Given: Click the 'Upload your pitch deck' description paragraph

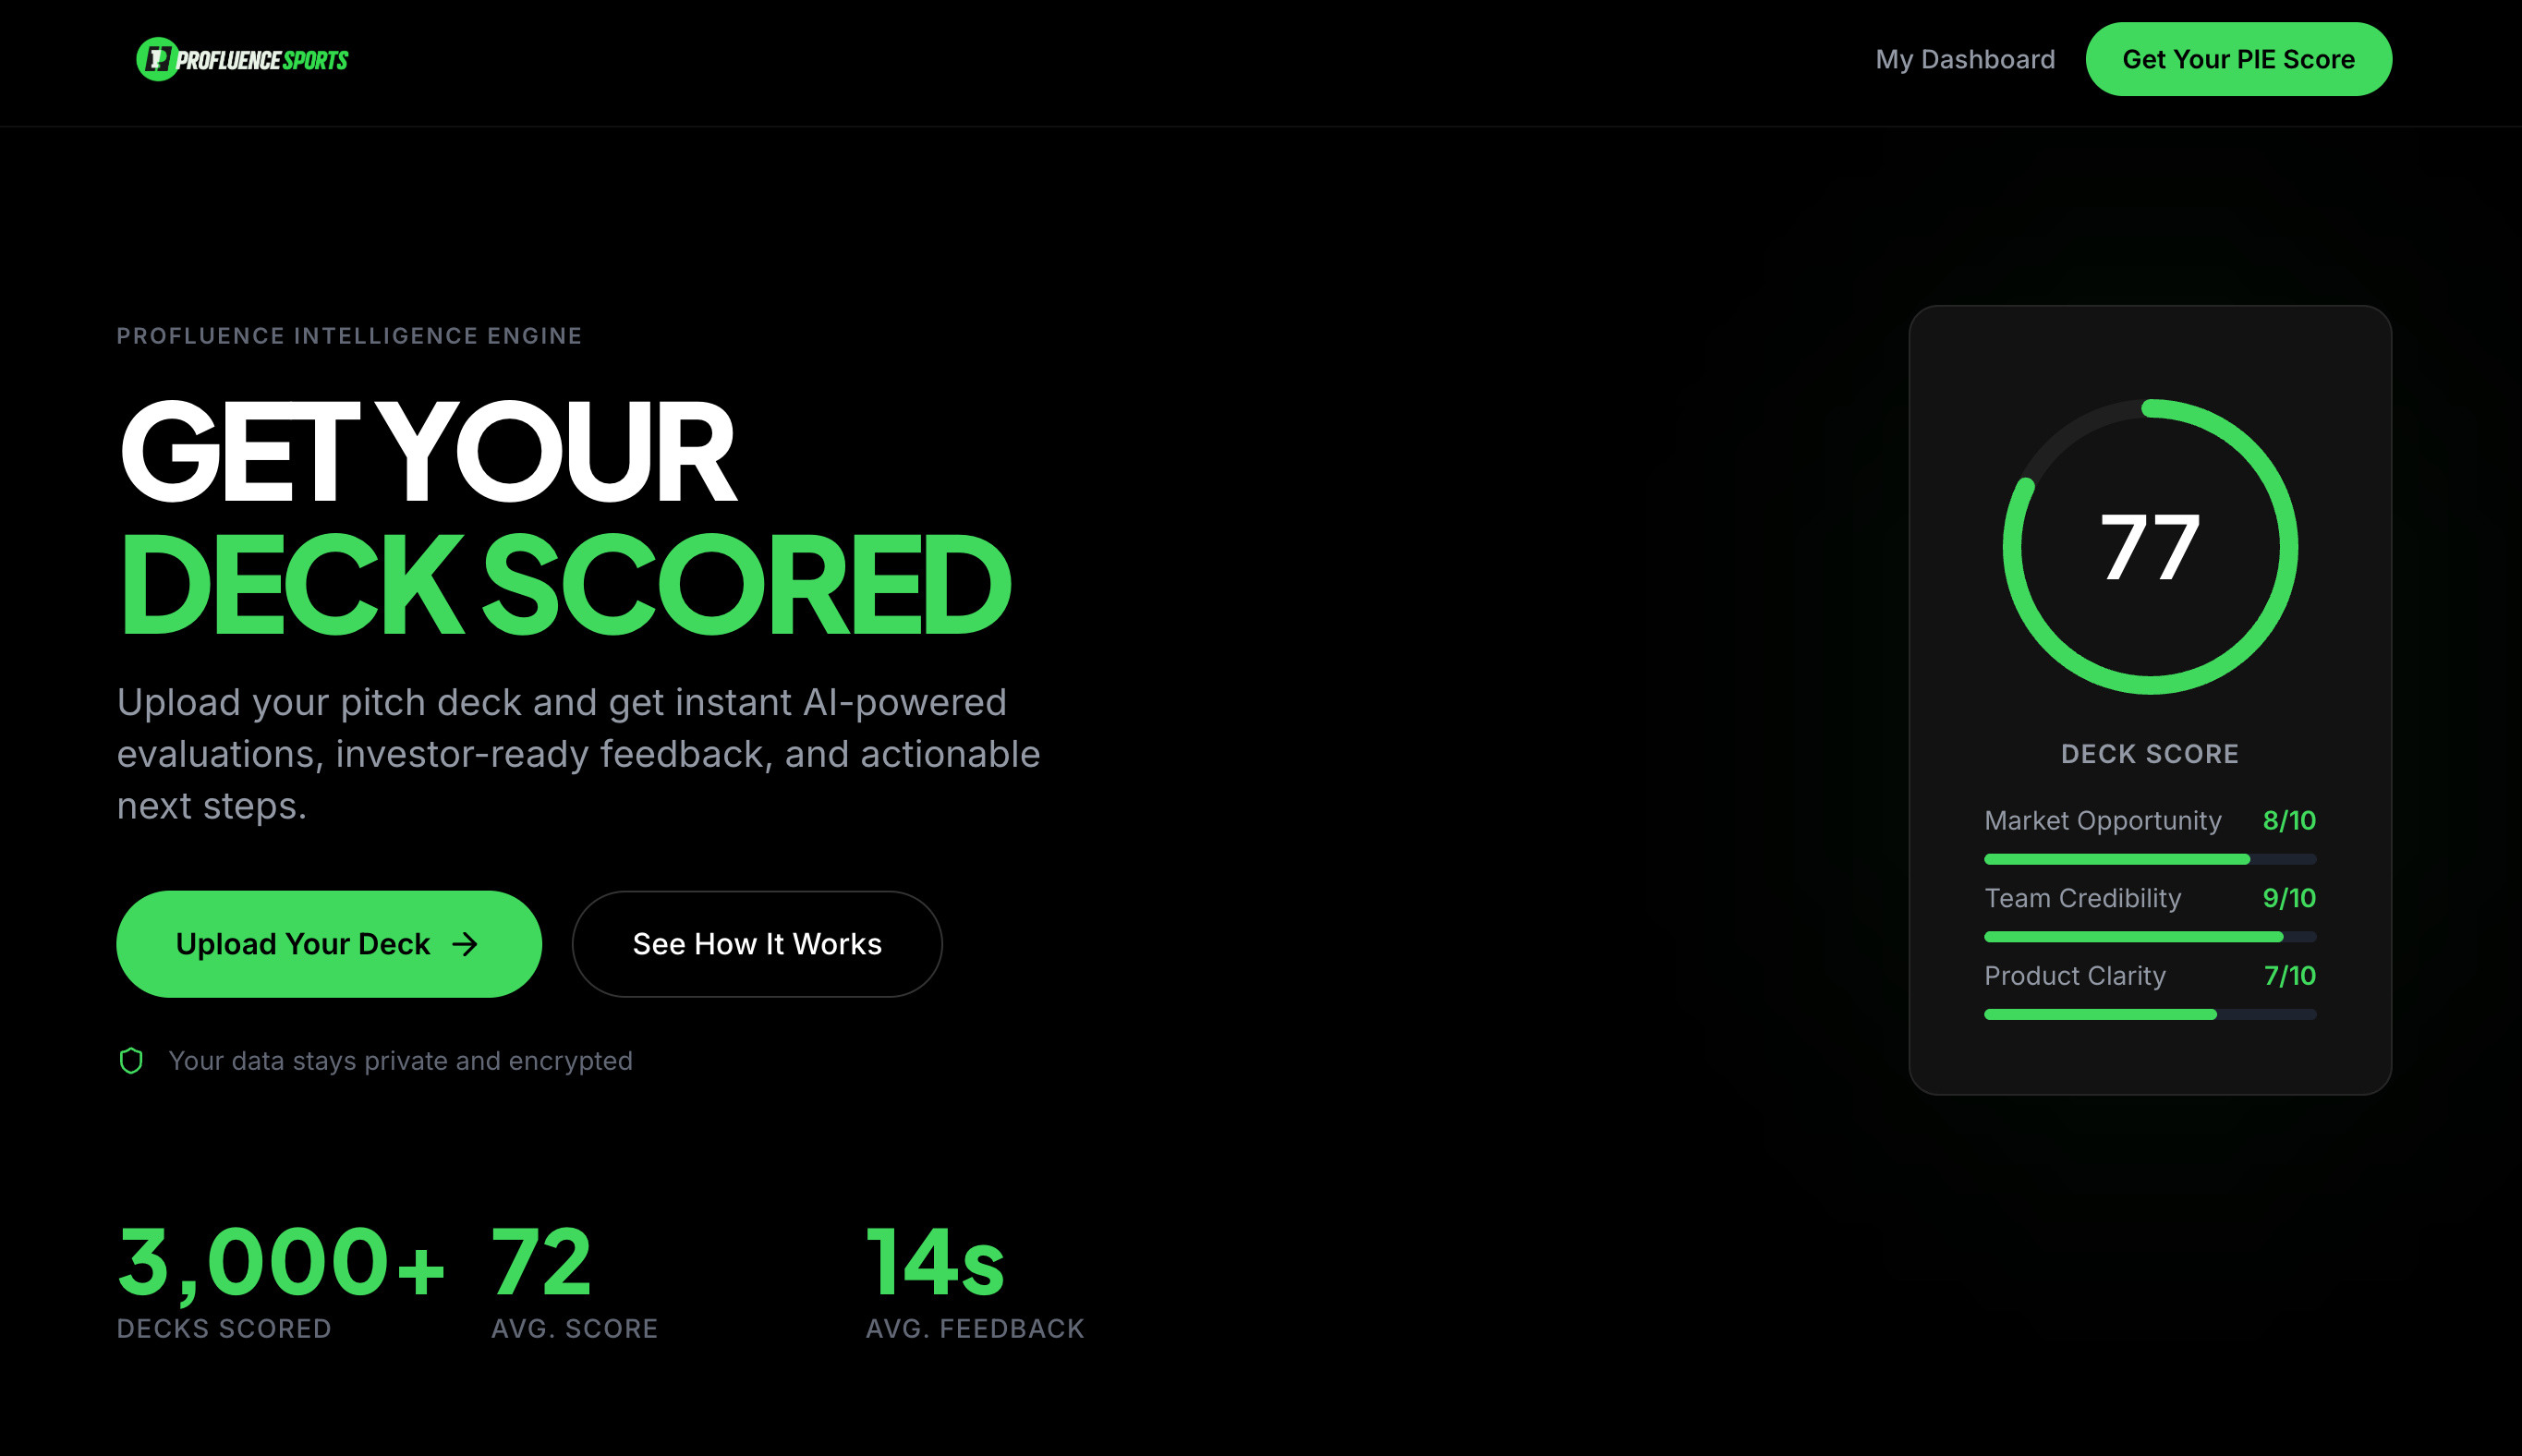Looking at the screenshot, I should click(x=579, y=753).
